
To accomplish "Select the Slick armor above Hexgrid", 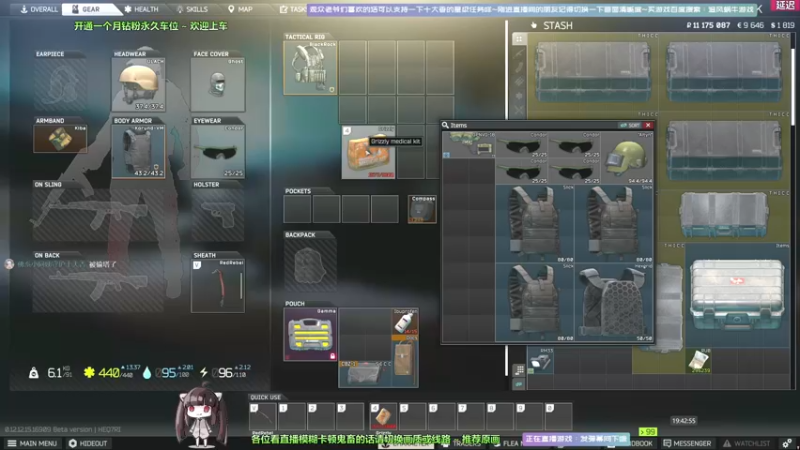I will pos(614,223).
